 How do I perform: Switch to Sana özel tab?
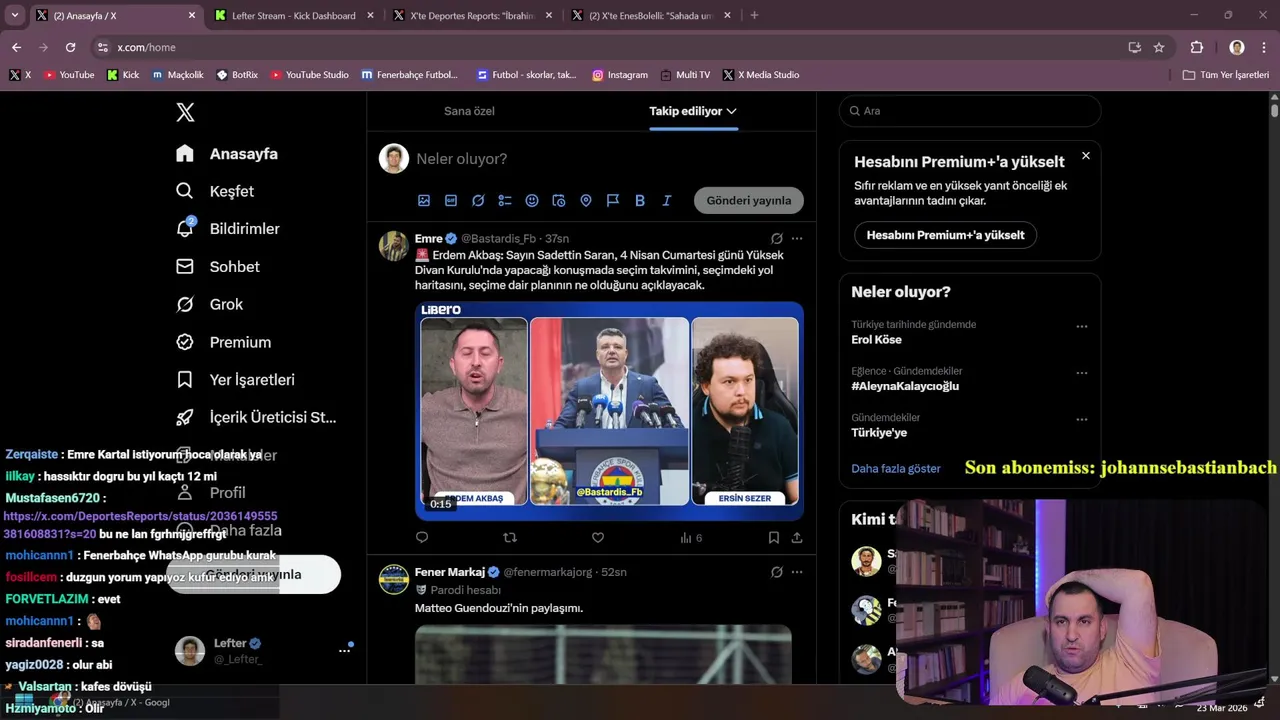coord(469,111)
